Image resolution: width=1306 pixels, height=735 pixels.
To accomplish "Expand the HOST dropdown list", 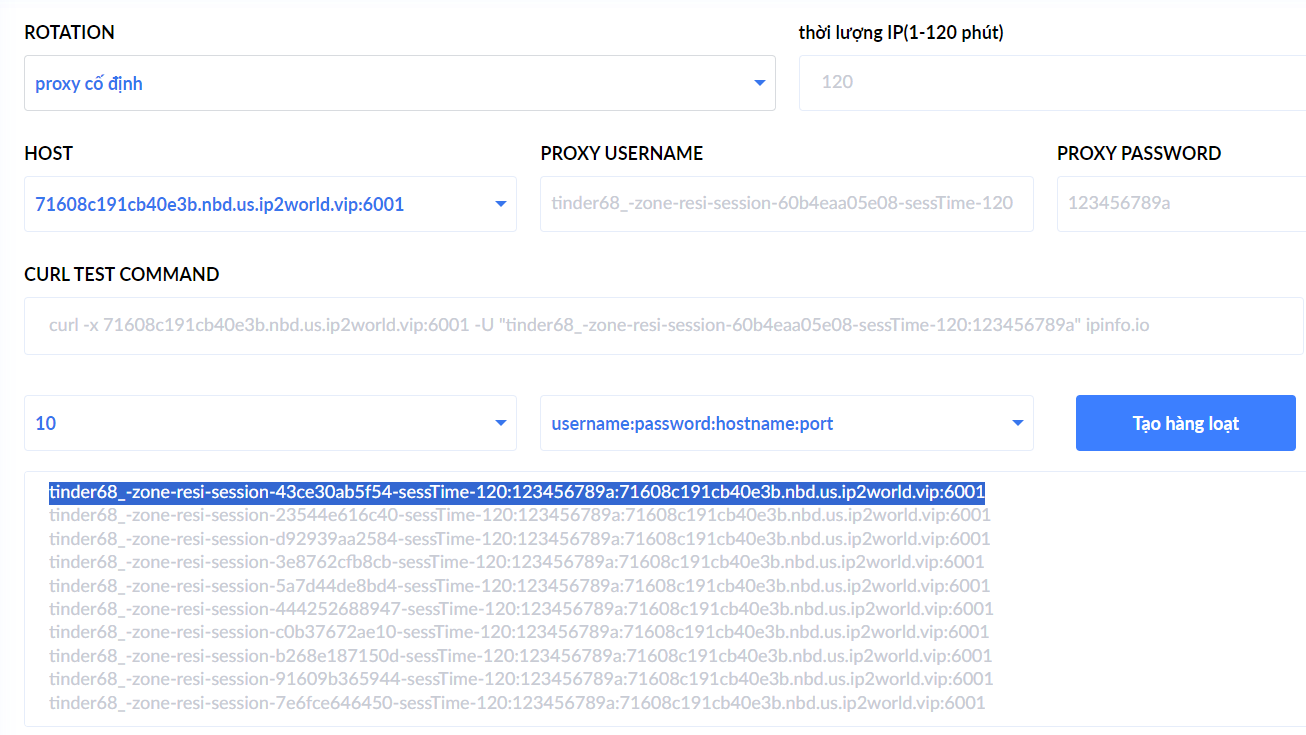I will pos(270,204).
